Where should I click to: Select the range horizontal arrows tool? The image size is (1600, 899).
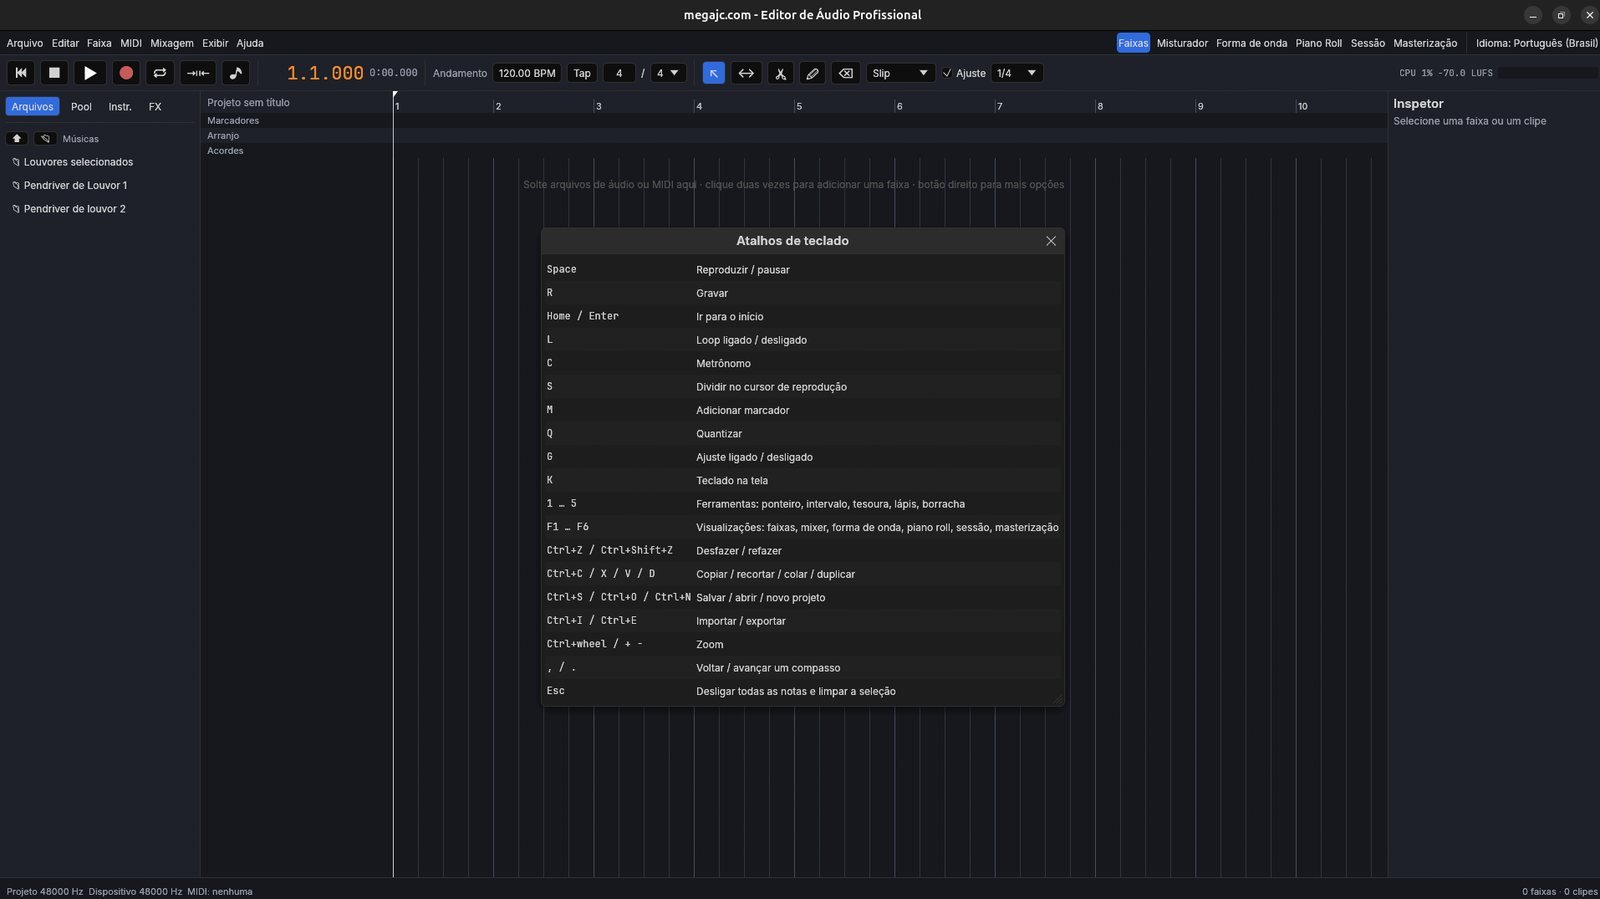click(x=746, y=73)
